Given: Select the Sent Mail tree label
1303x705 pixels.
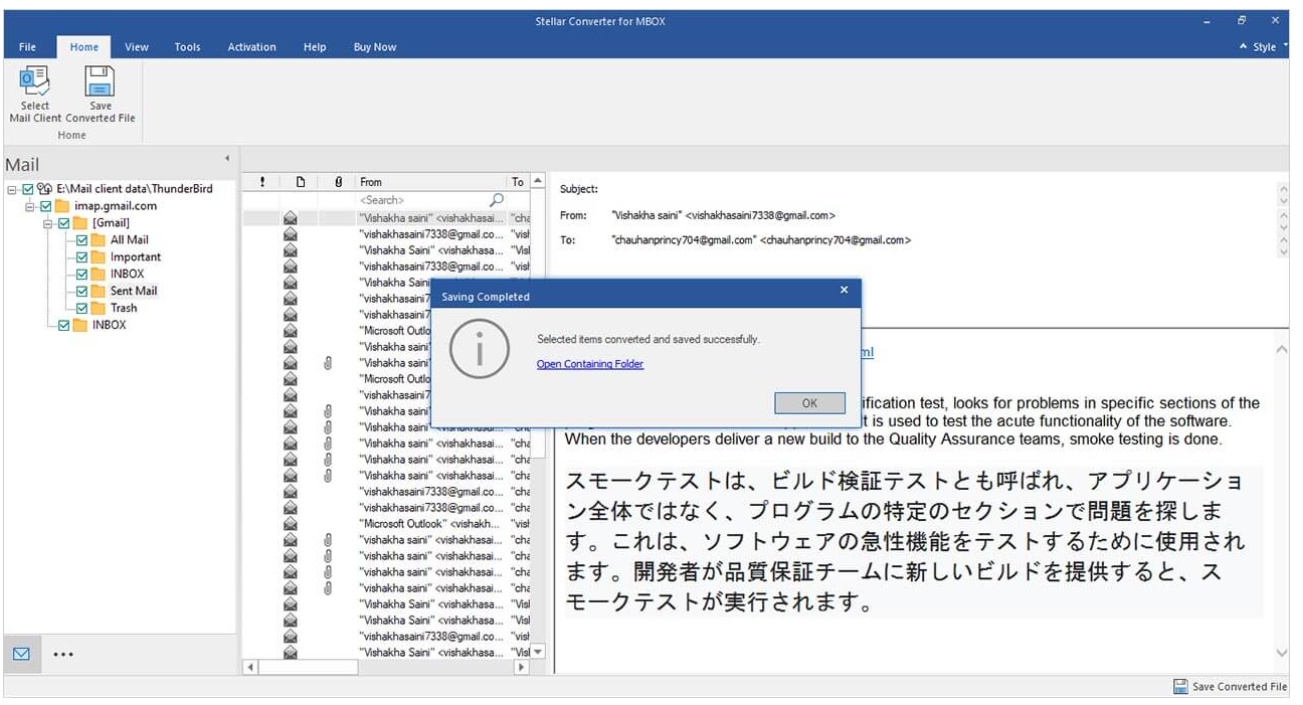Looking at the screenshot, I should pyautogui.click(x=133, y=291).
